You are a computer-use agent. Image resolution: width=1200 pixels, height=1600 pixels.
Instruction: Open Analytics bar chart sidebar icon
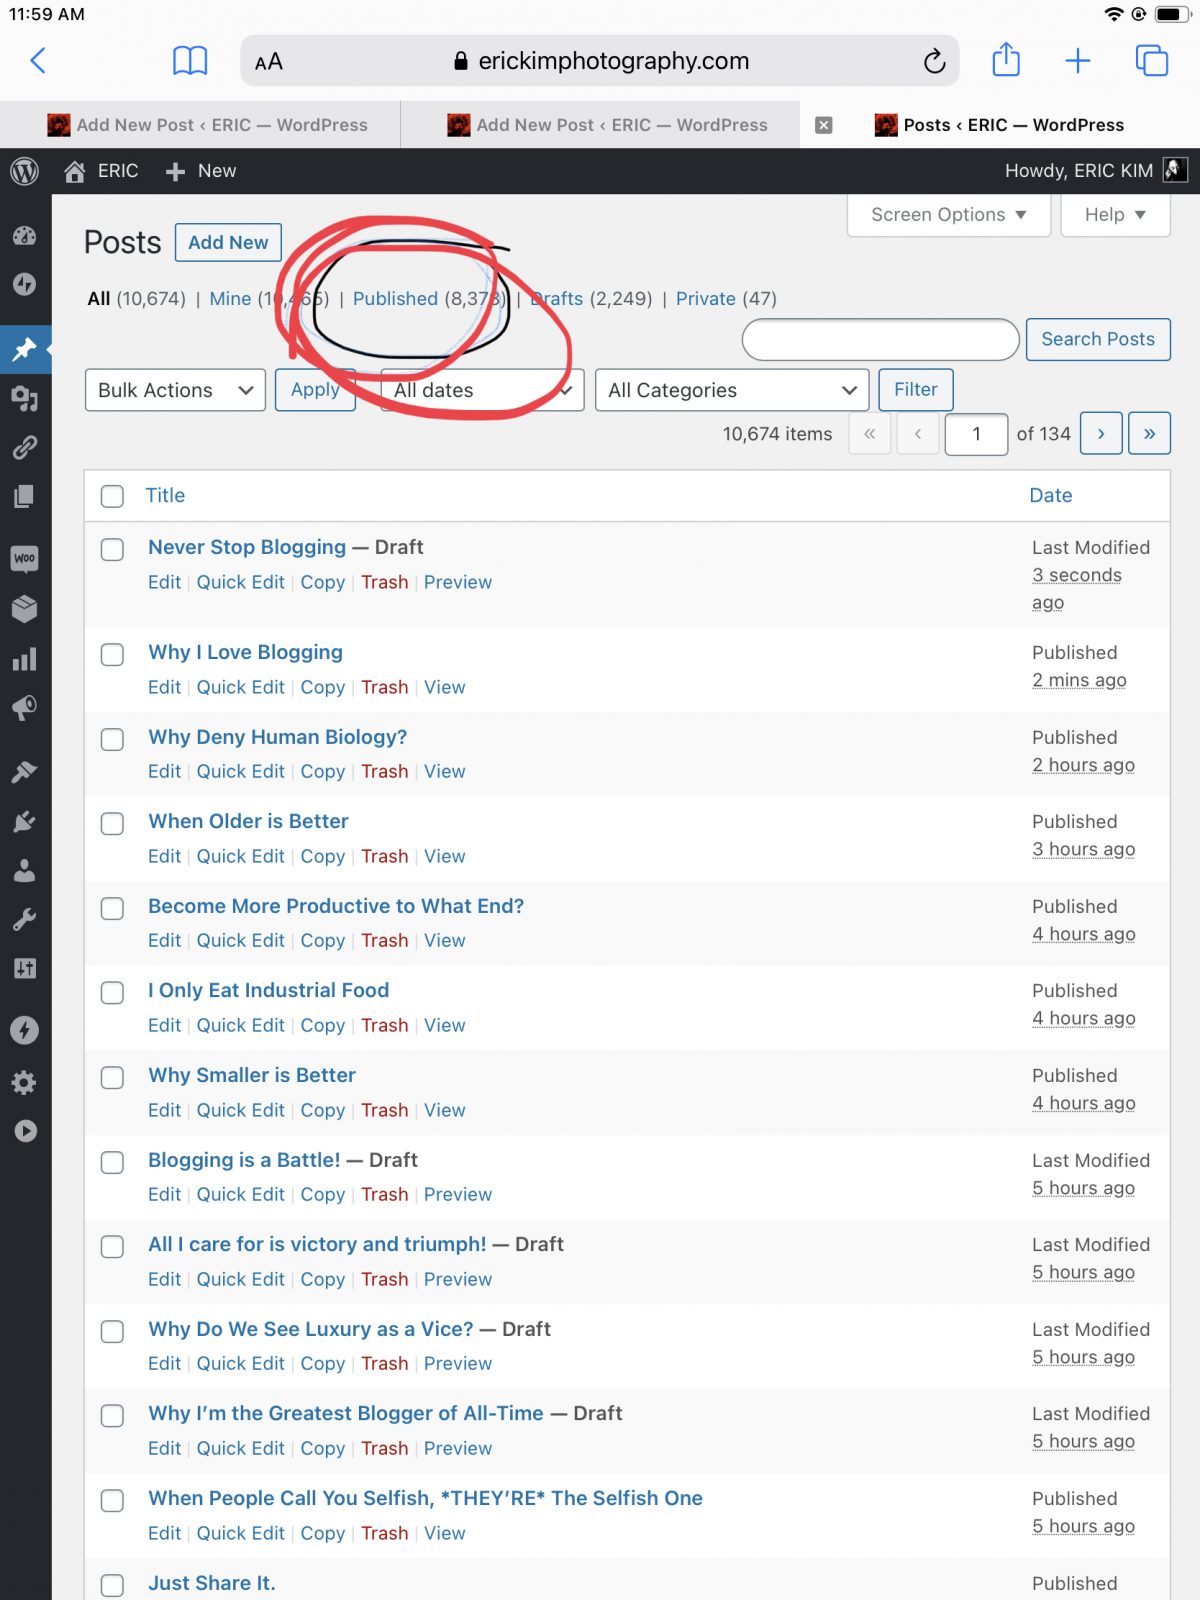click(x=25, y=659)
